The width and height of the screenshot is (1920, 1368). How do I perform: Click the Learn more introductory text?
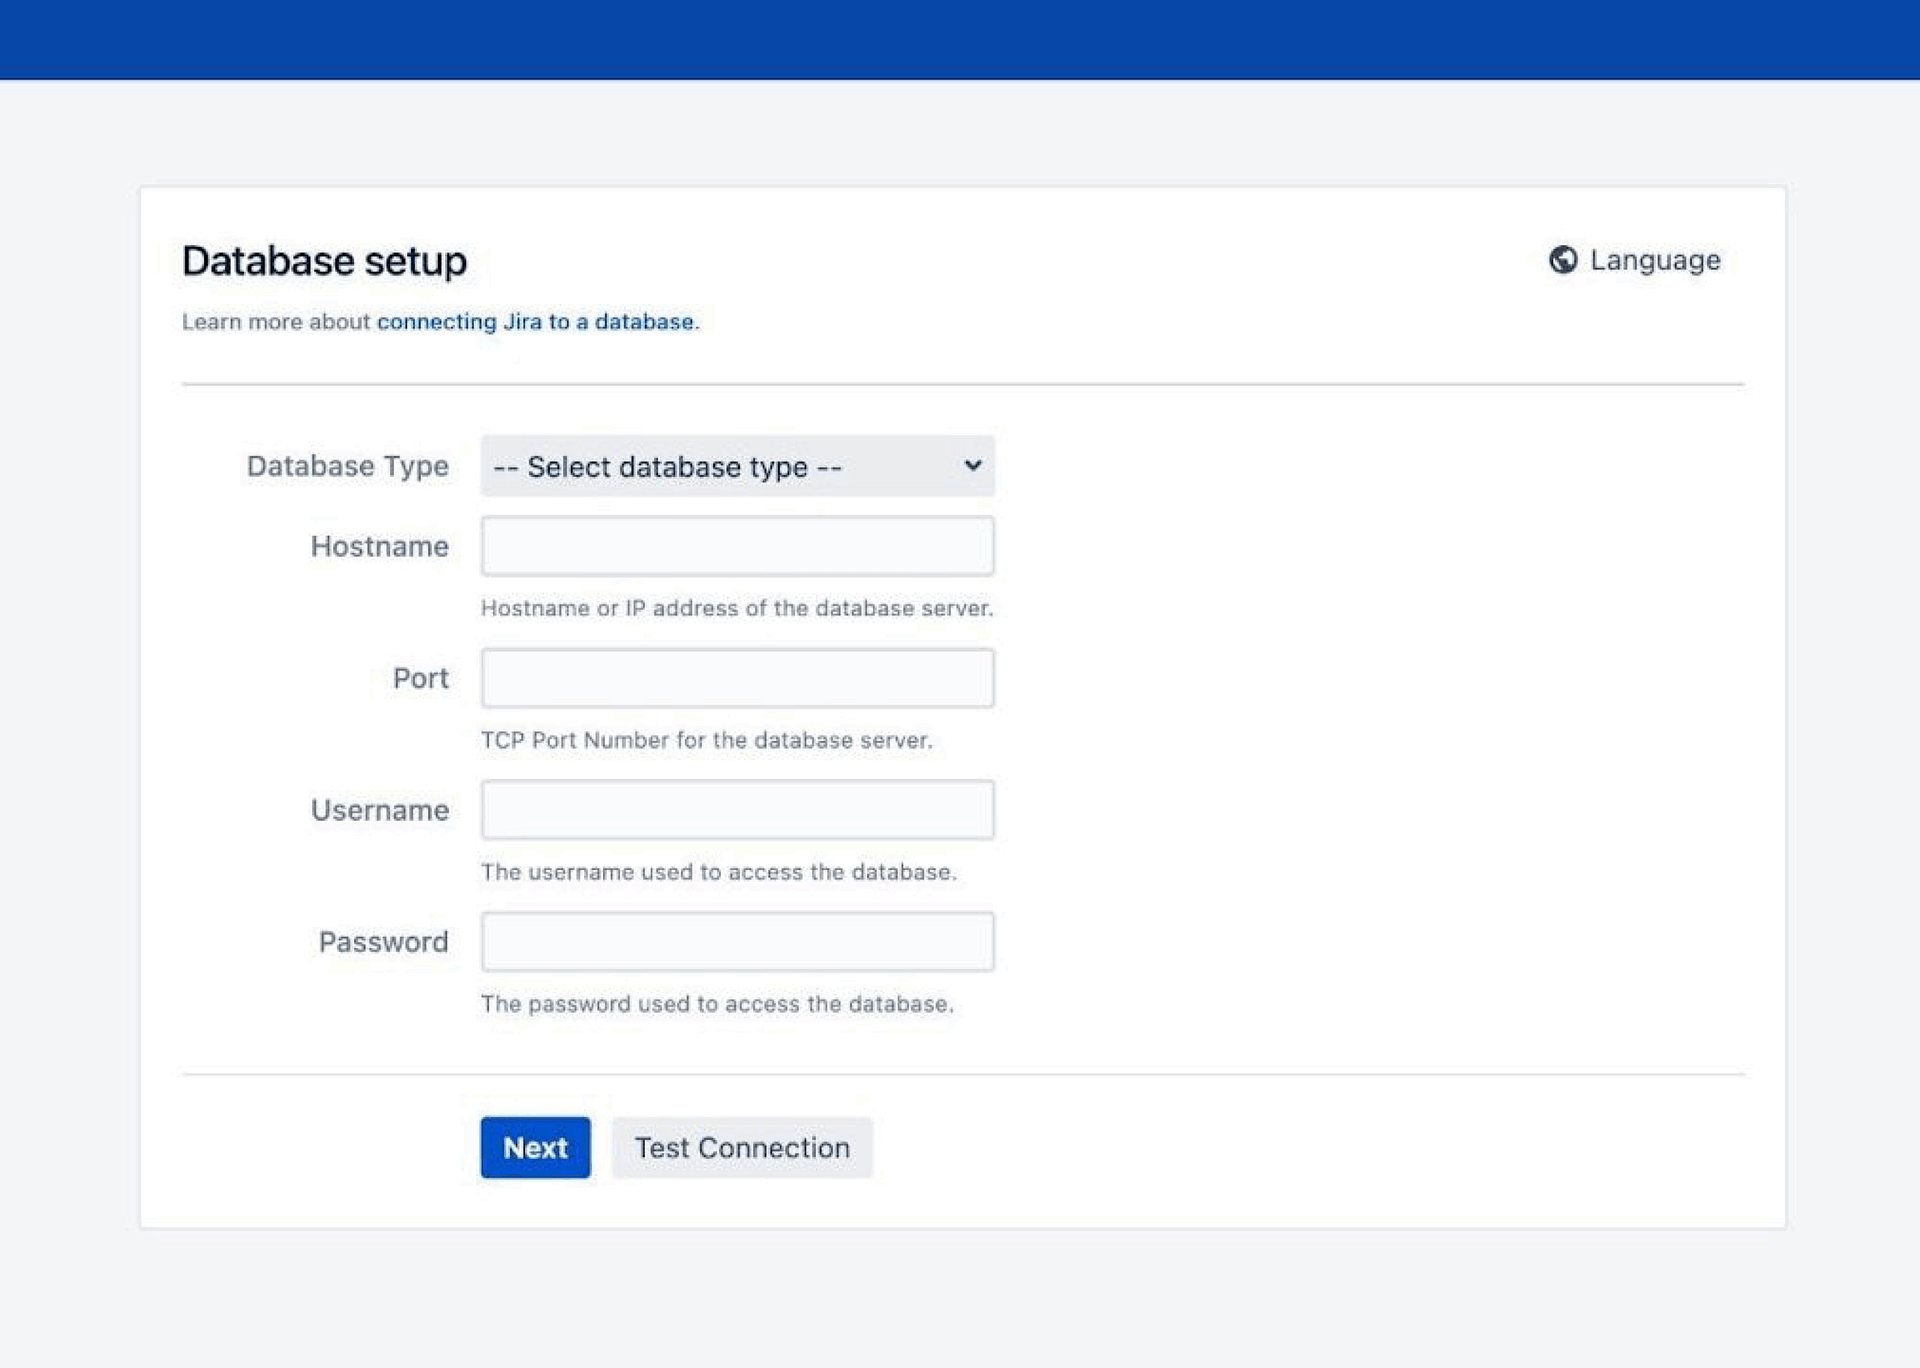coord(277,321)
